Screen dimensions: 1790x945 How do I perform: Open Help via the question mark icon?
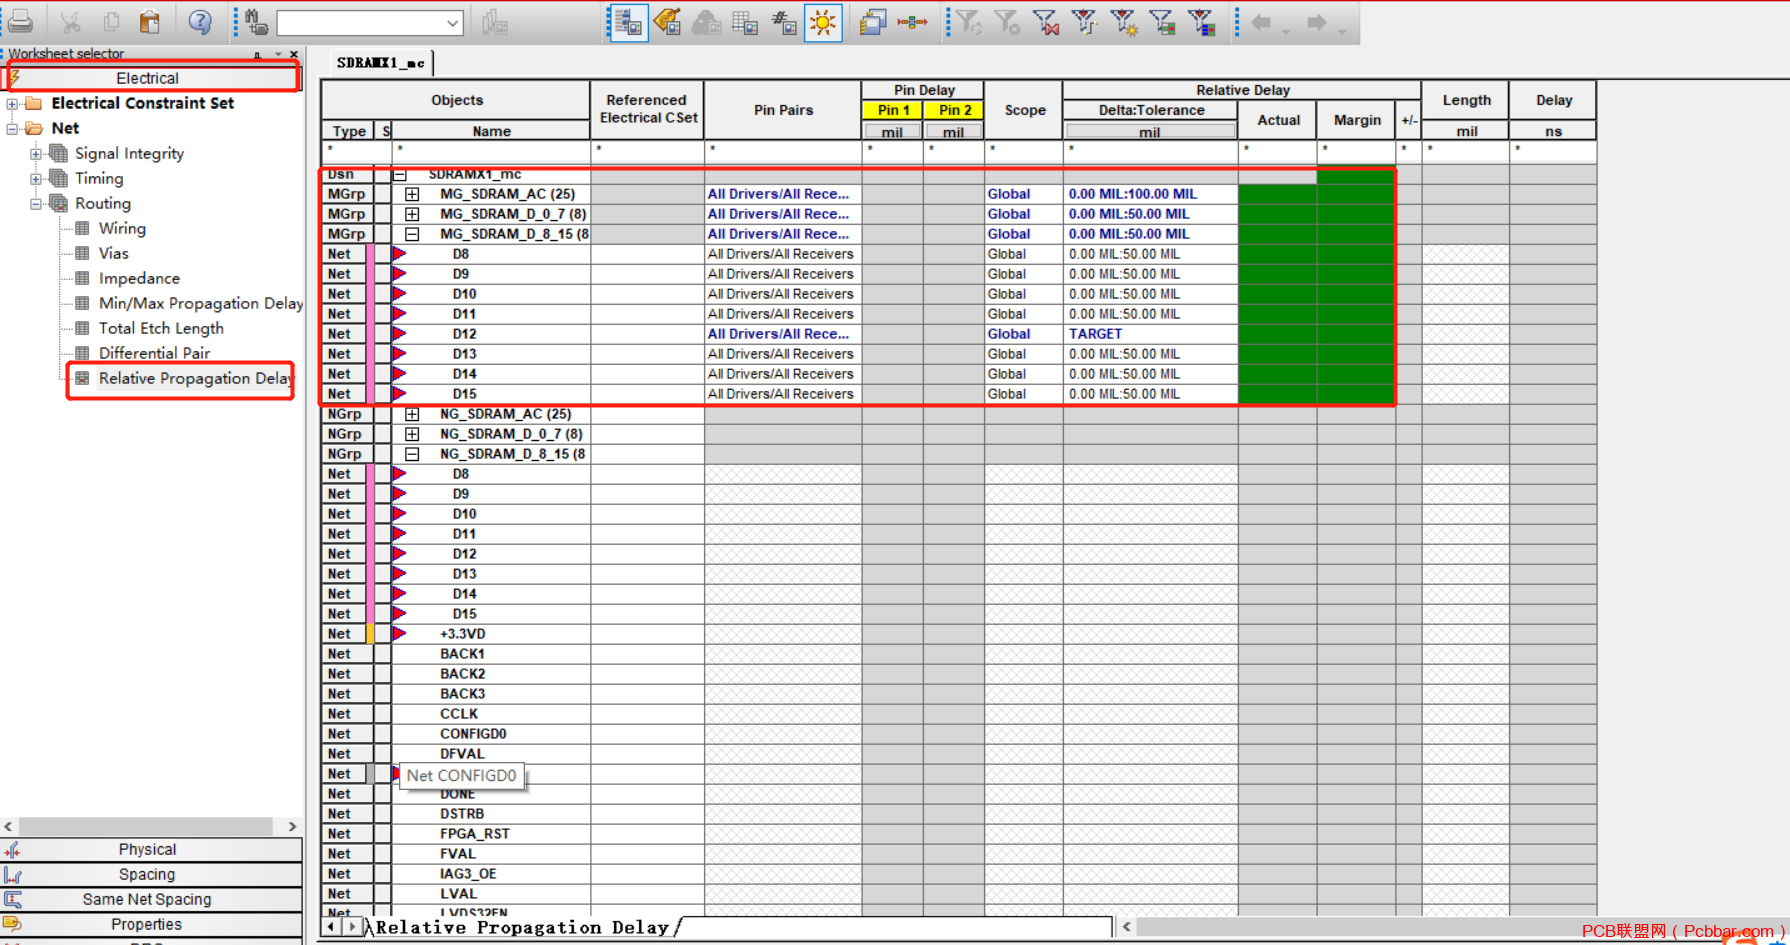[x=200, y=22]
